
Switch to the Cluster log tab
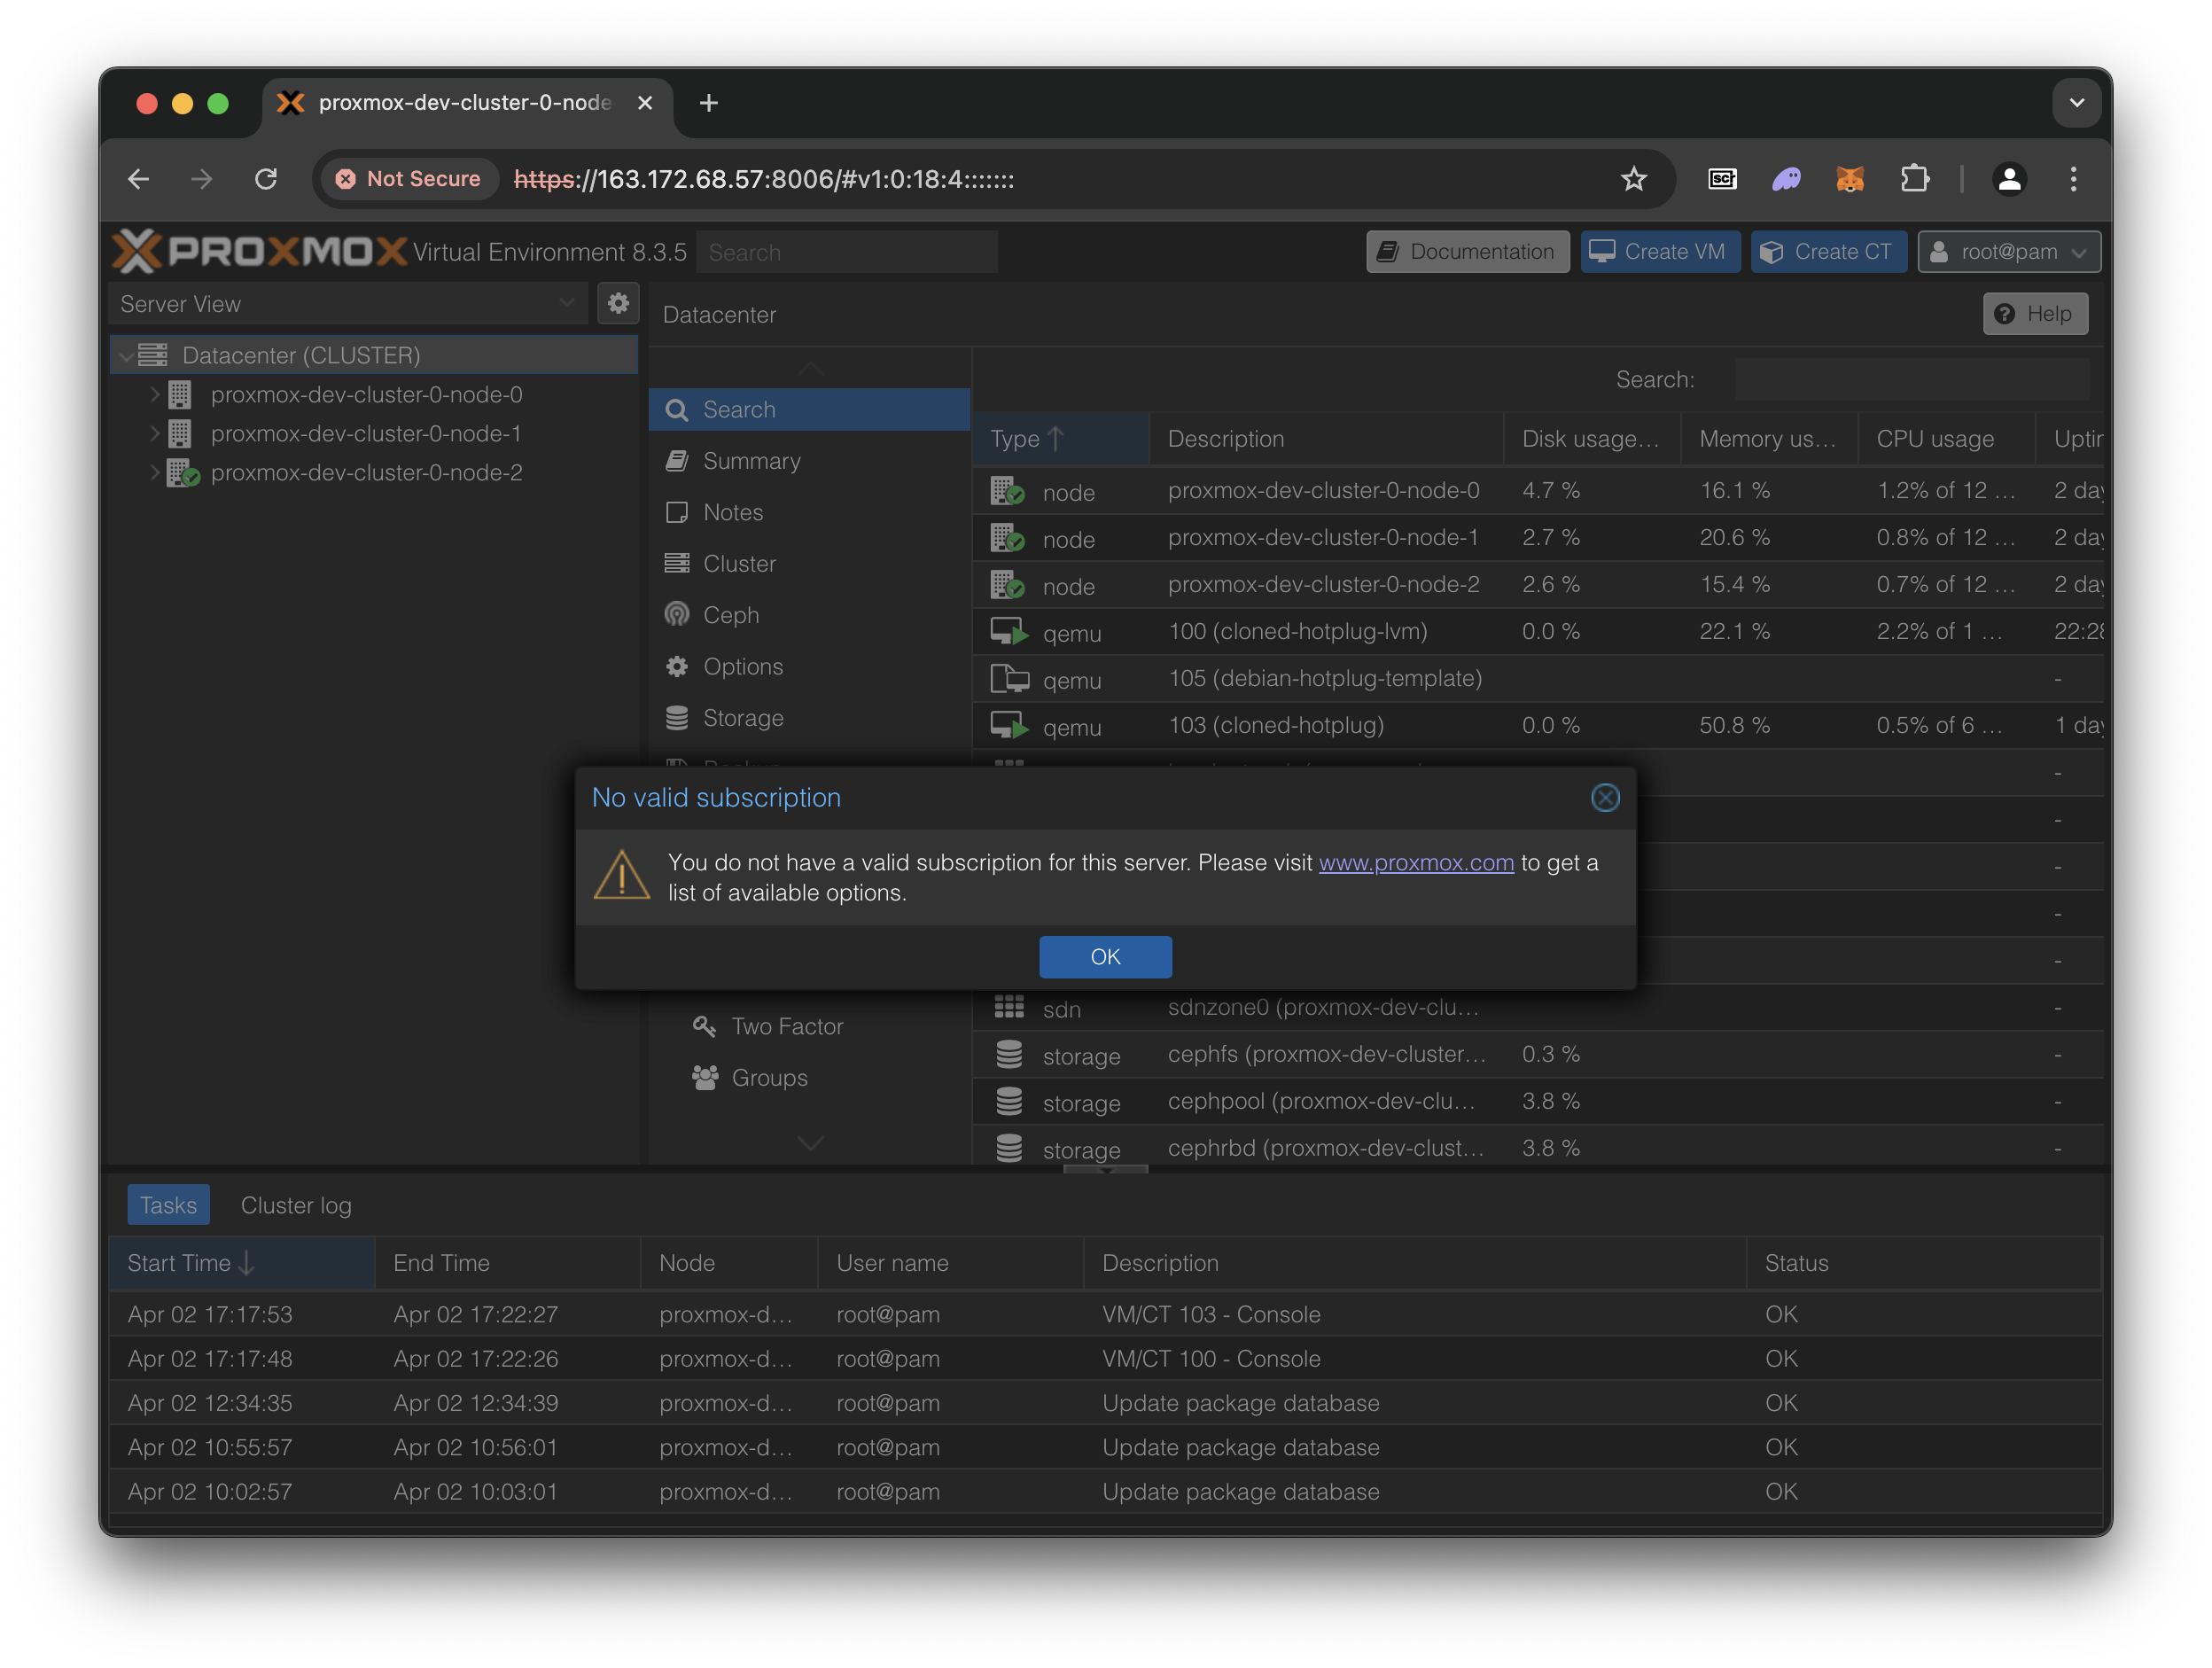coord(296,1205)
